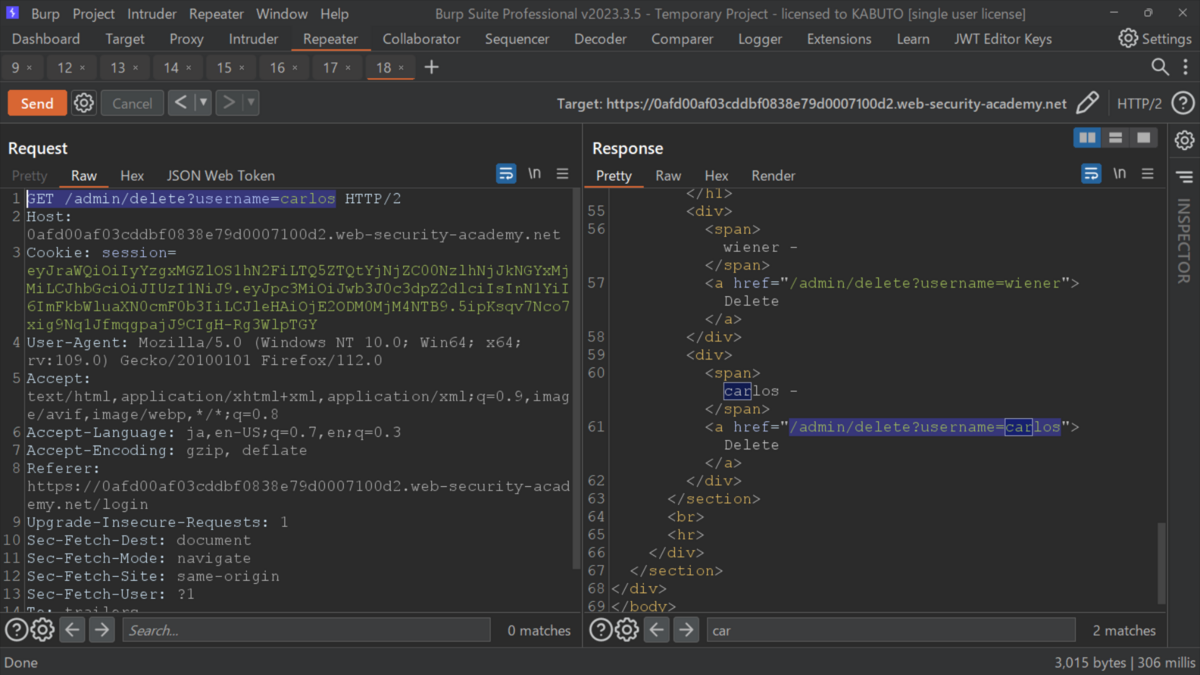Close Repeater tab 9
Screen dimensions: 1200x675
pyautogui.click(x=29, y=68)
